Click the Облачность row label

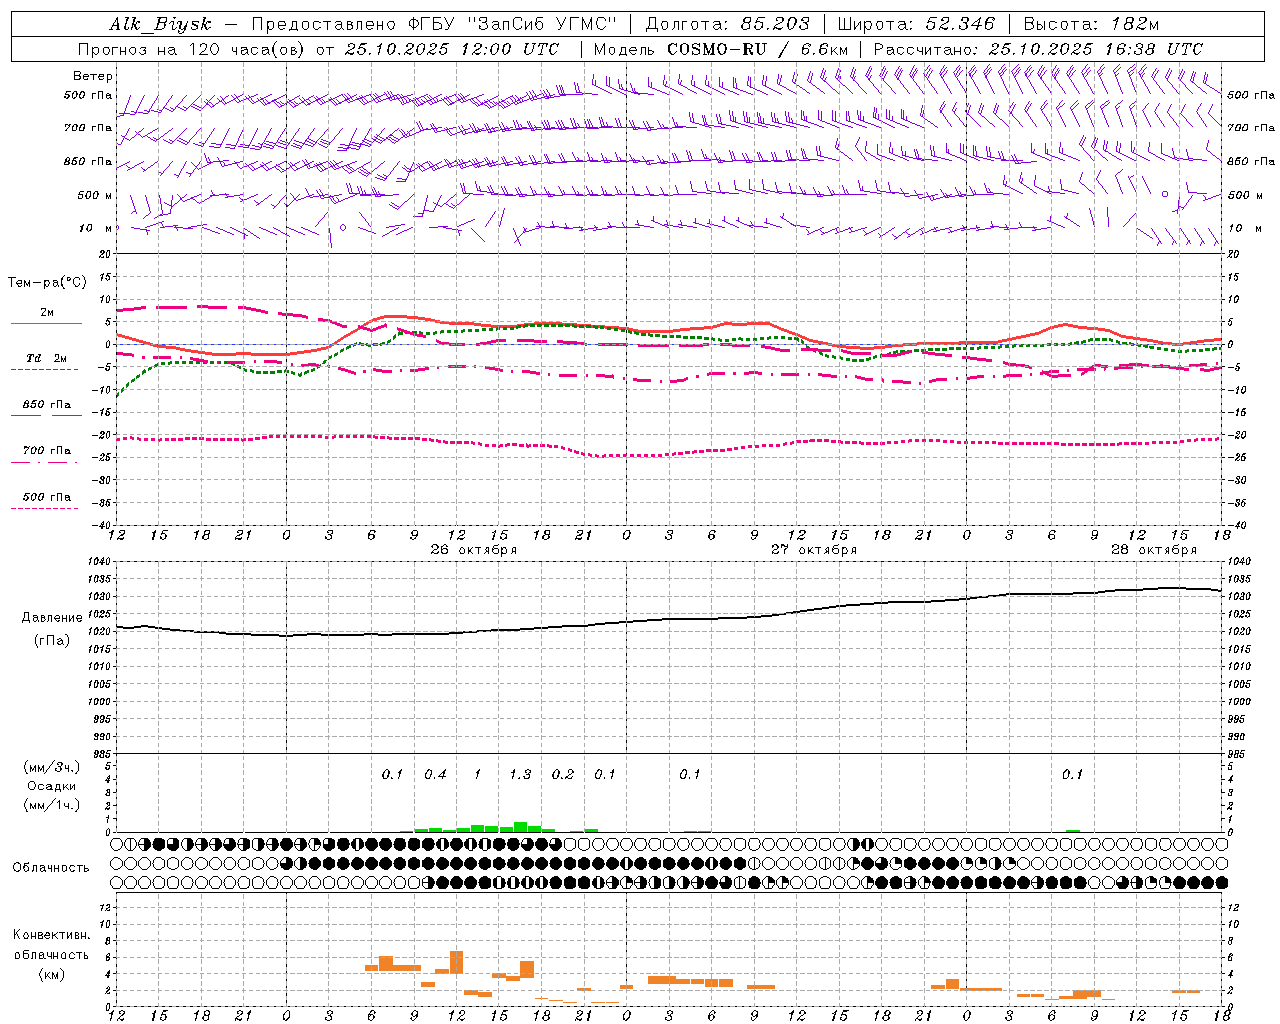pos(51,868)
